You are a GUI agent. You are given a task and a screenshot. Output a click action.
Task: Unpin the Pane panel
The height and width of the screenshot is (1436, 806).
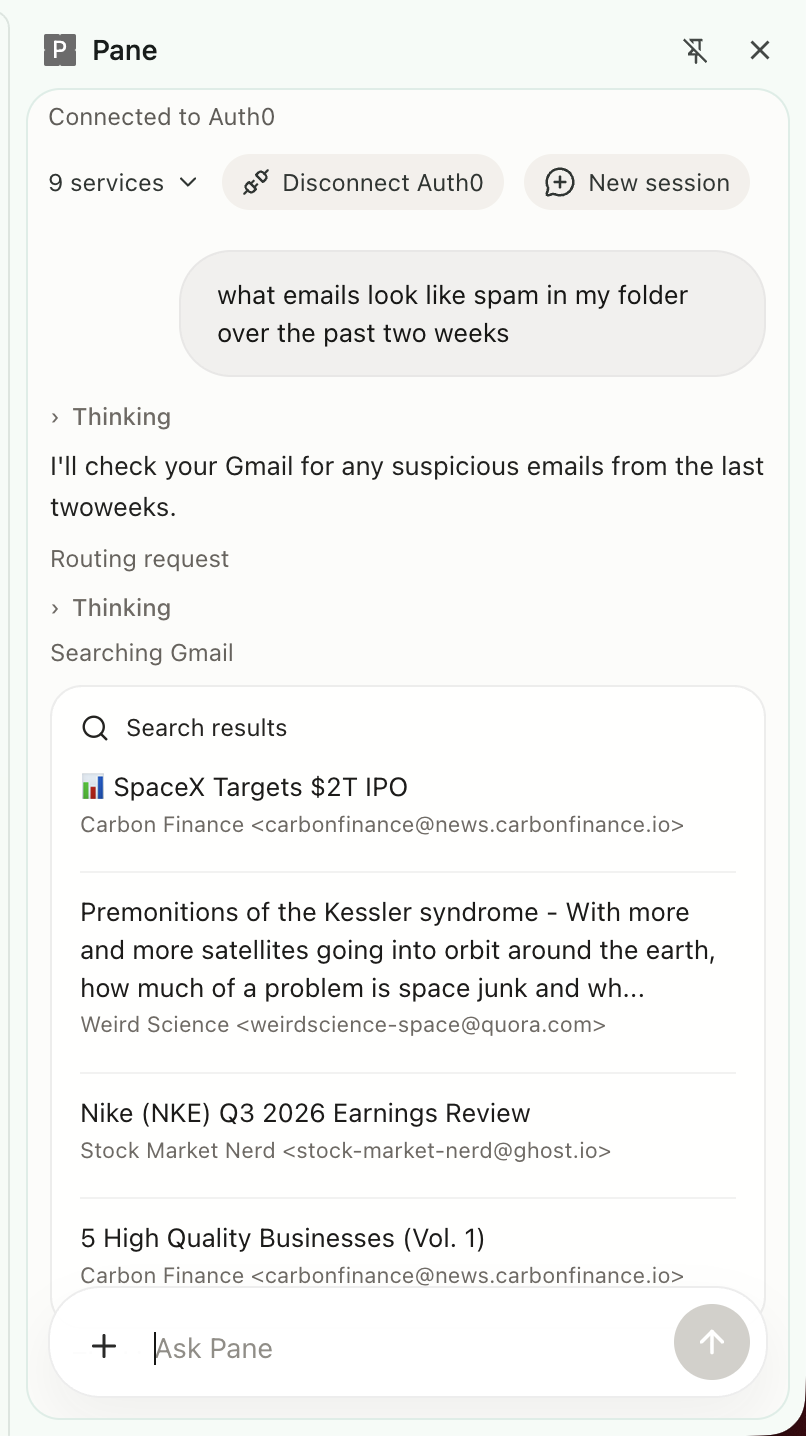coord(696,50)
